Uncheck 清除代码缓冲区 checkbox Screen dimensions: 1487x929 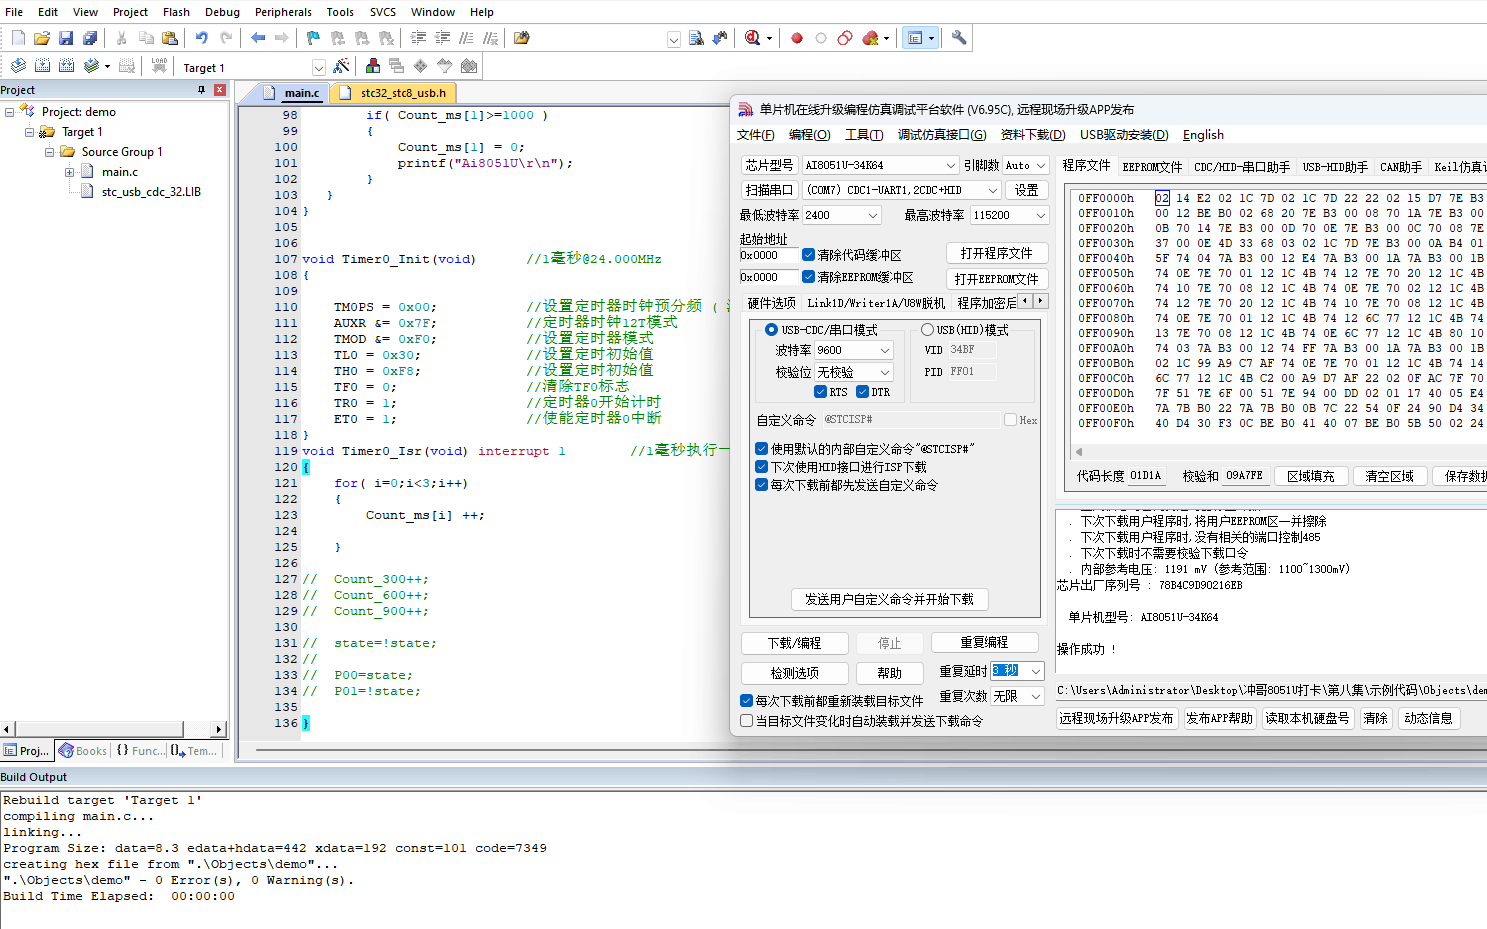808,255
